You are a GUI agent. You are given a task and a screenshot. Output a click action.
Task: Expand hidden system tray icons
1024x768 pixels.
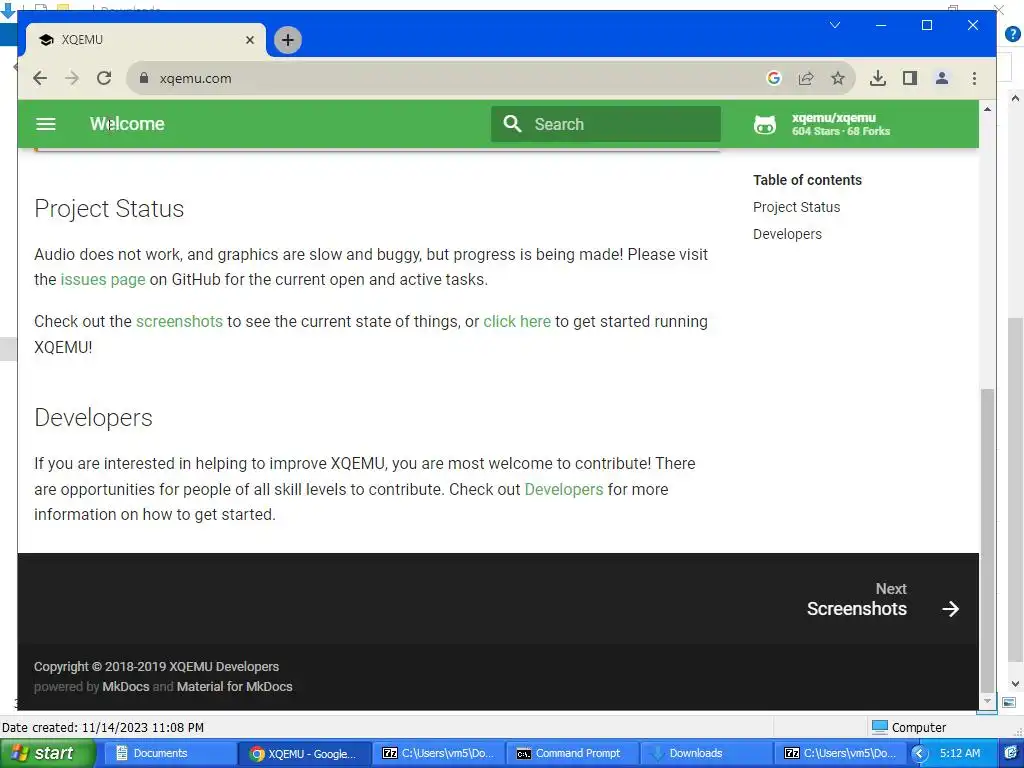pos(920,754)
